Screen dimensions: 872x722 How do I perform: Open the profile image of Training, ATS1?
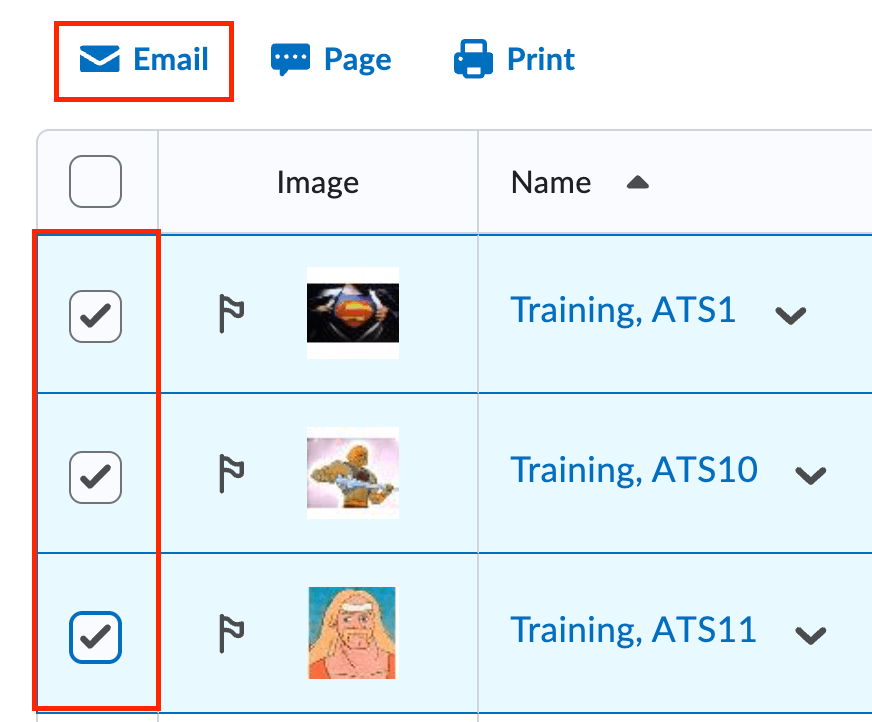352,314
